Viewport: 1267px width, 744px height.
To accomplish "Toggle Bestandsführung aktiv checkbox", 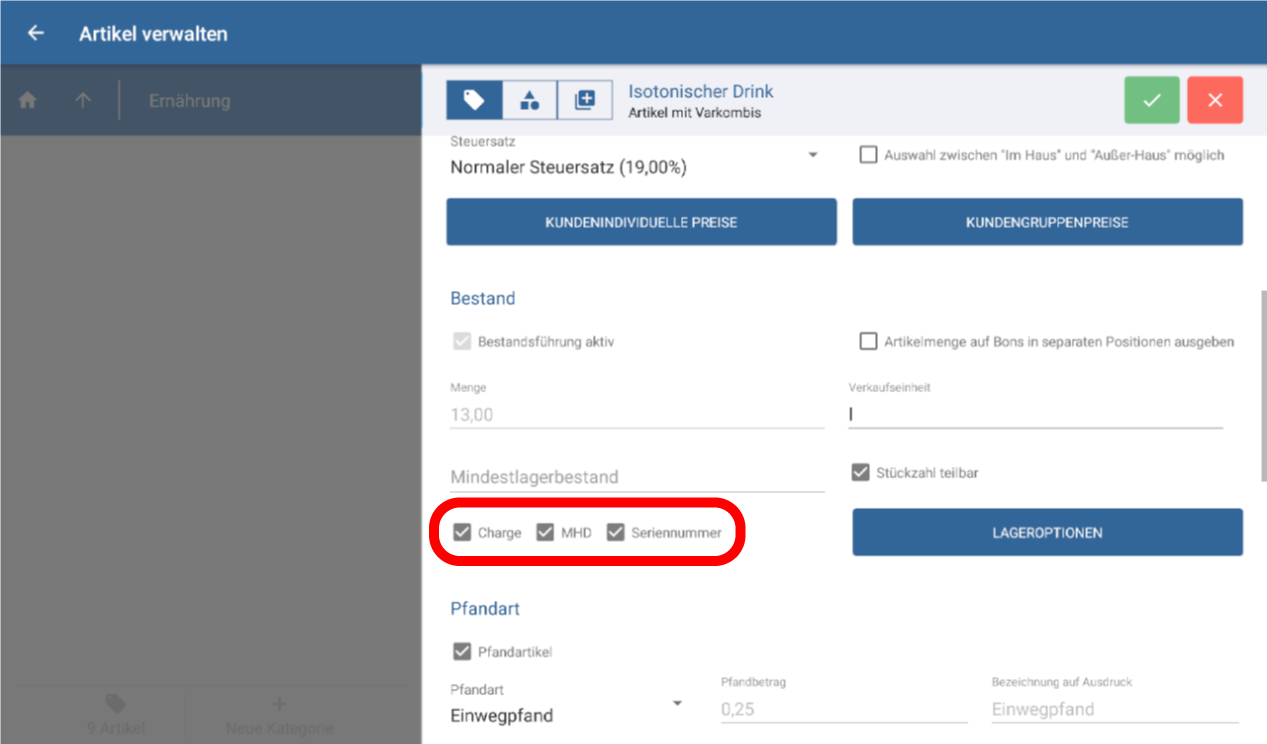I will (x=461, y=342).
